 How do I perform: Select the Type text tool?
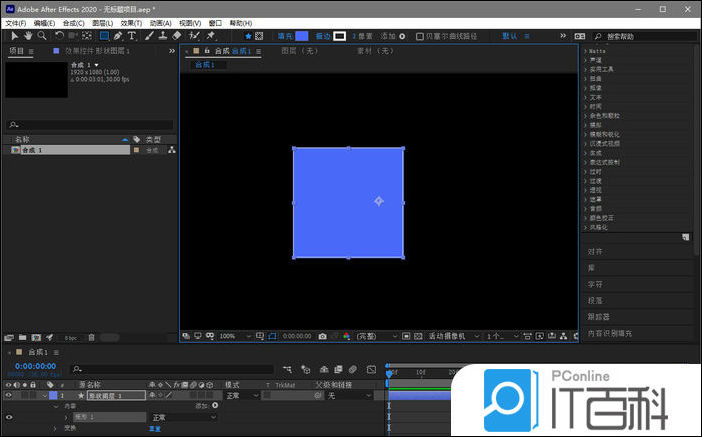pyautogui.click(x=132, y=36)
